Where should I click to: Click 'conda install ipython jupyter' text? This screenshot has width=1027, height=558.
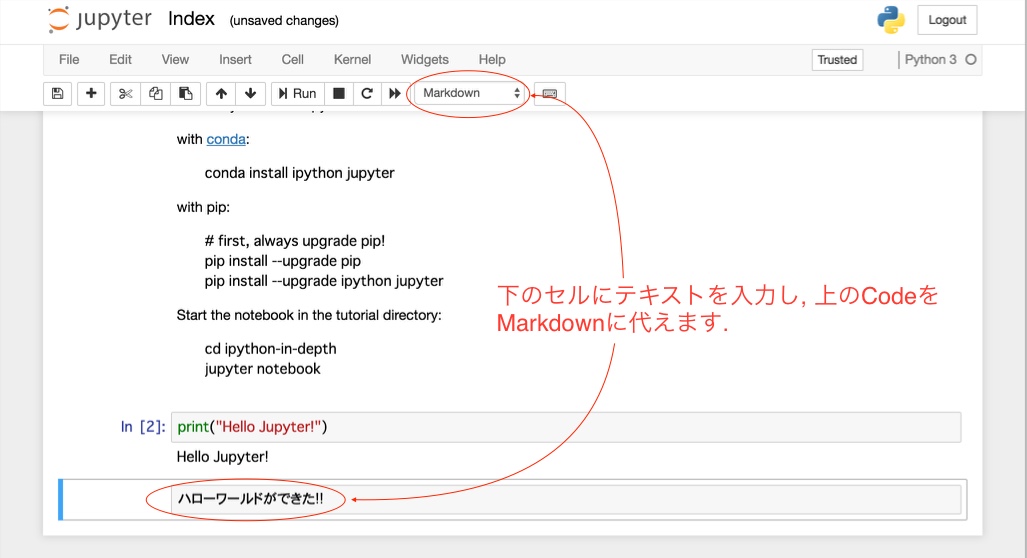(299, 173)
